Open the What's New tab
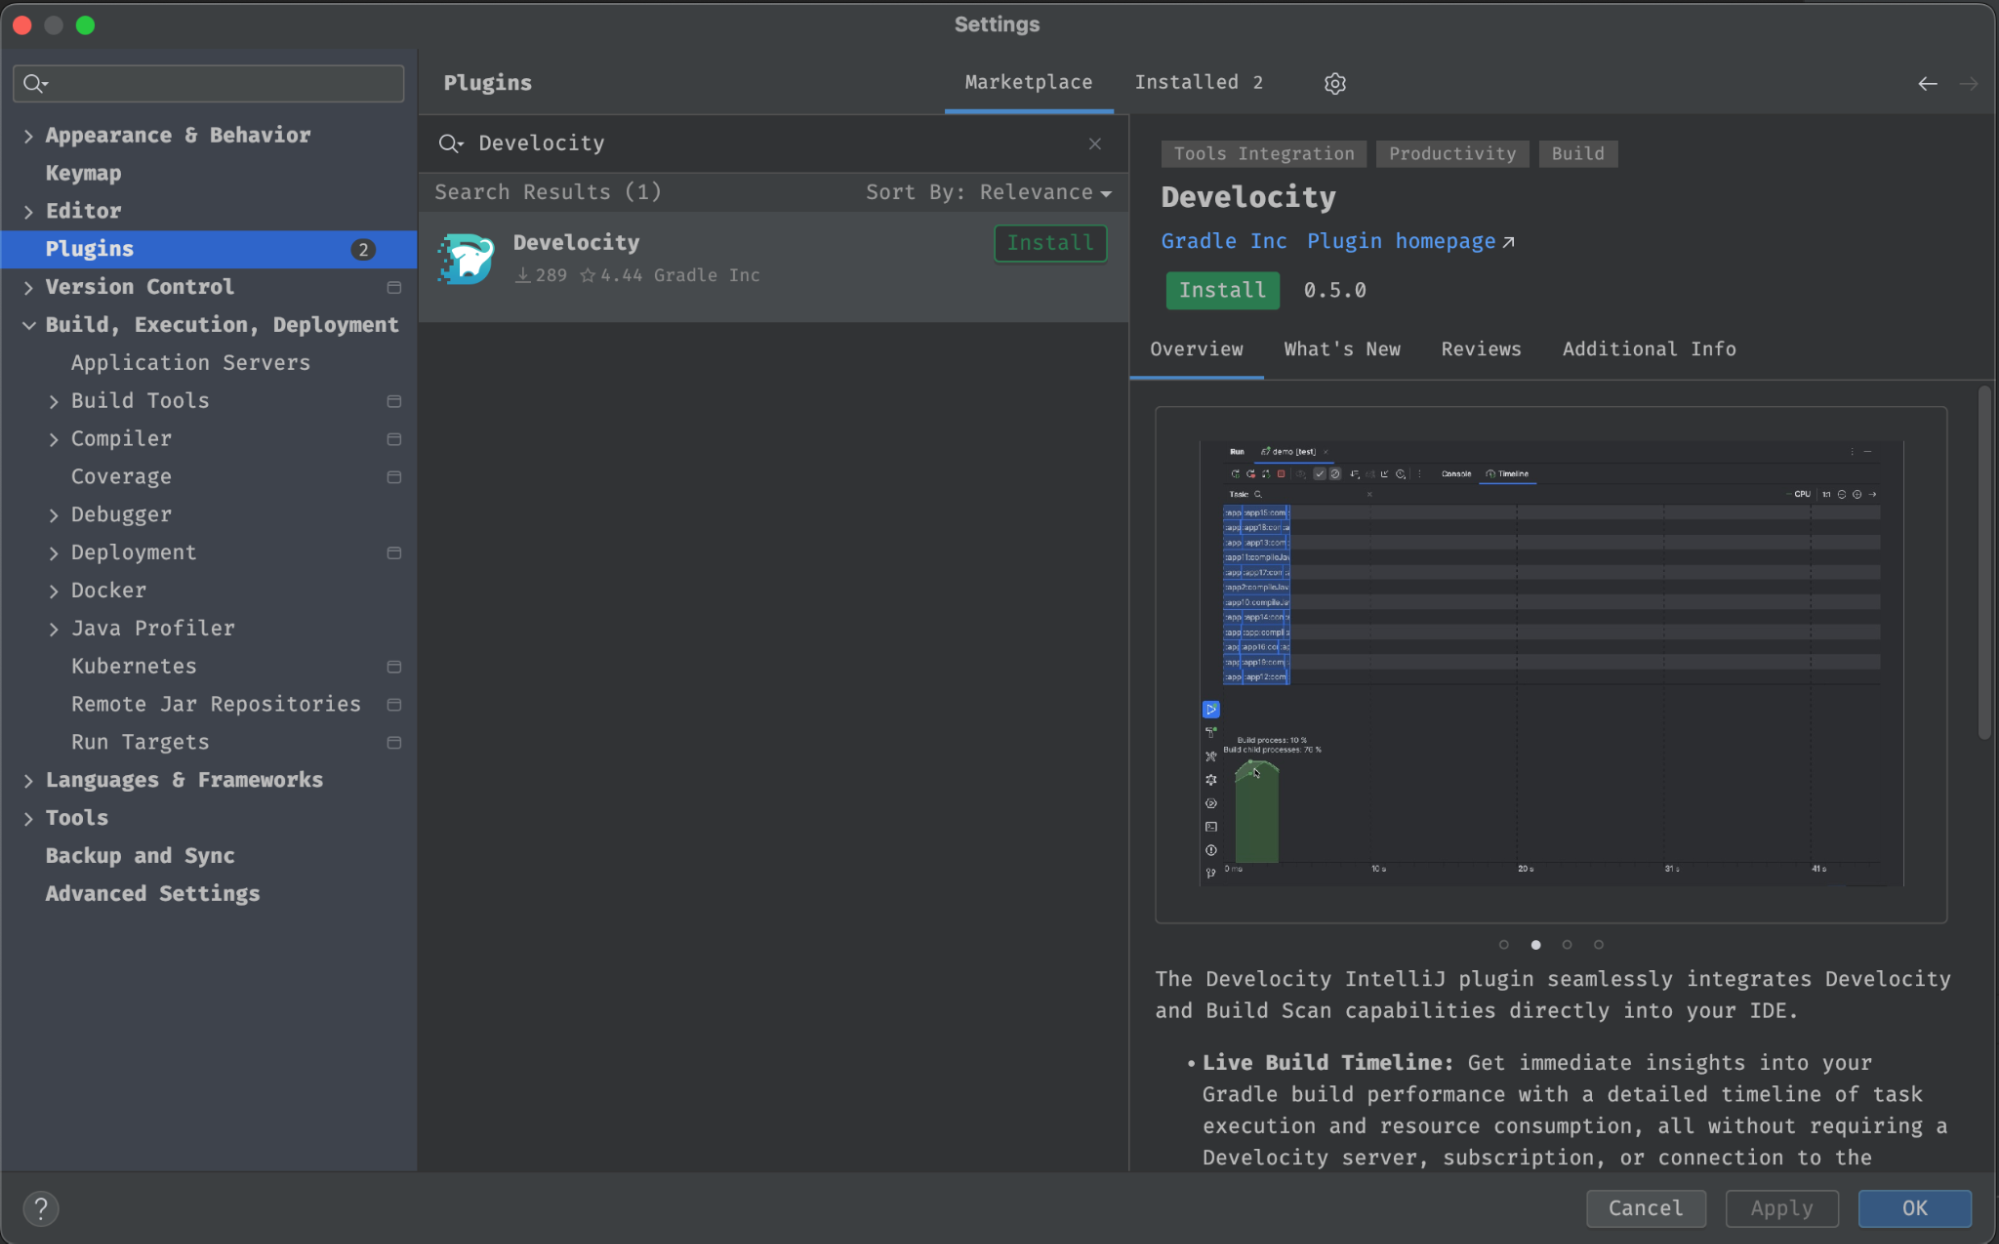Image resolution: width=1999 pixels, height=1244 pixels. click(1342, 349)
